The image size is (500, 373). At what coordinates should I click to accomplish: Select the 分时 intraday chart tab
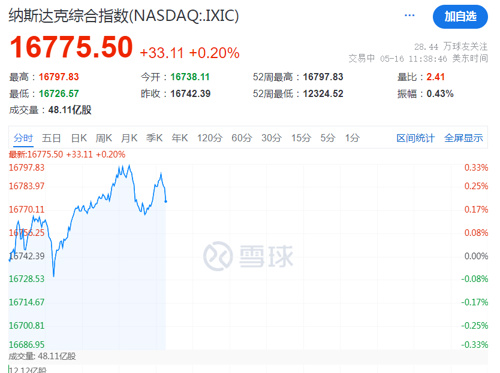[23, 138]
